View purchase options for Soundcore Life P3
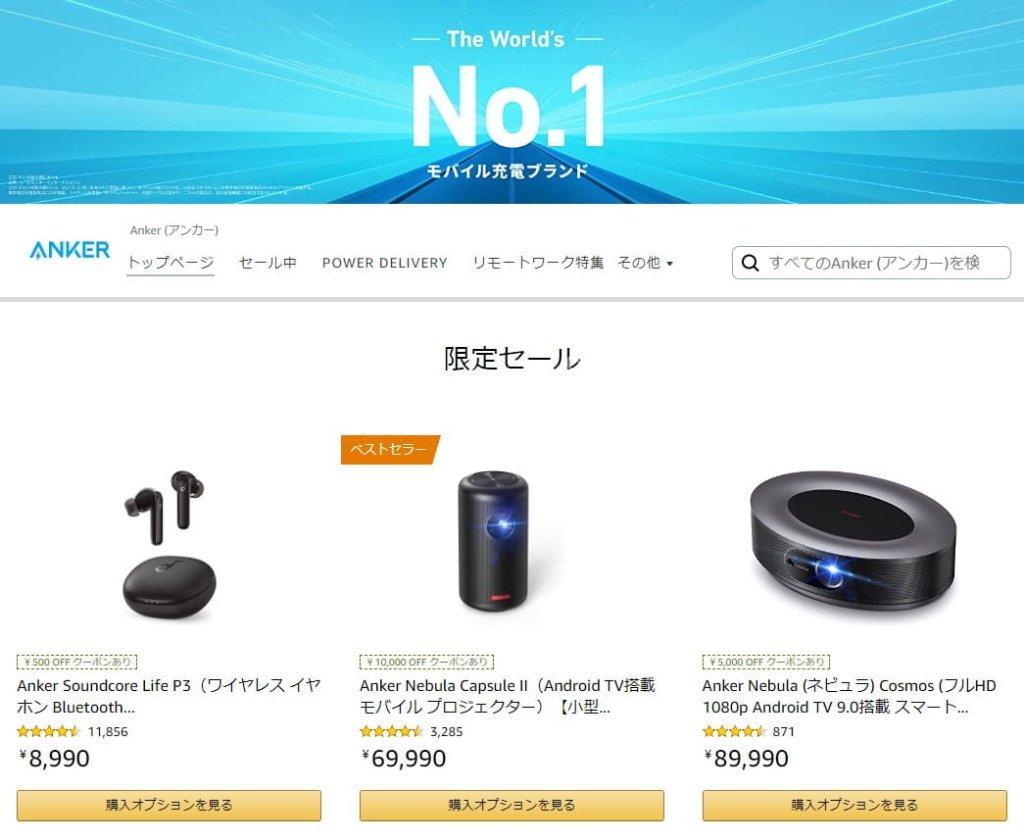Viewport: 1024px width, 839px height. tap(169, 805)
